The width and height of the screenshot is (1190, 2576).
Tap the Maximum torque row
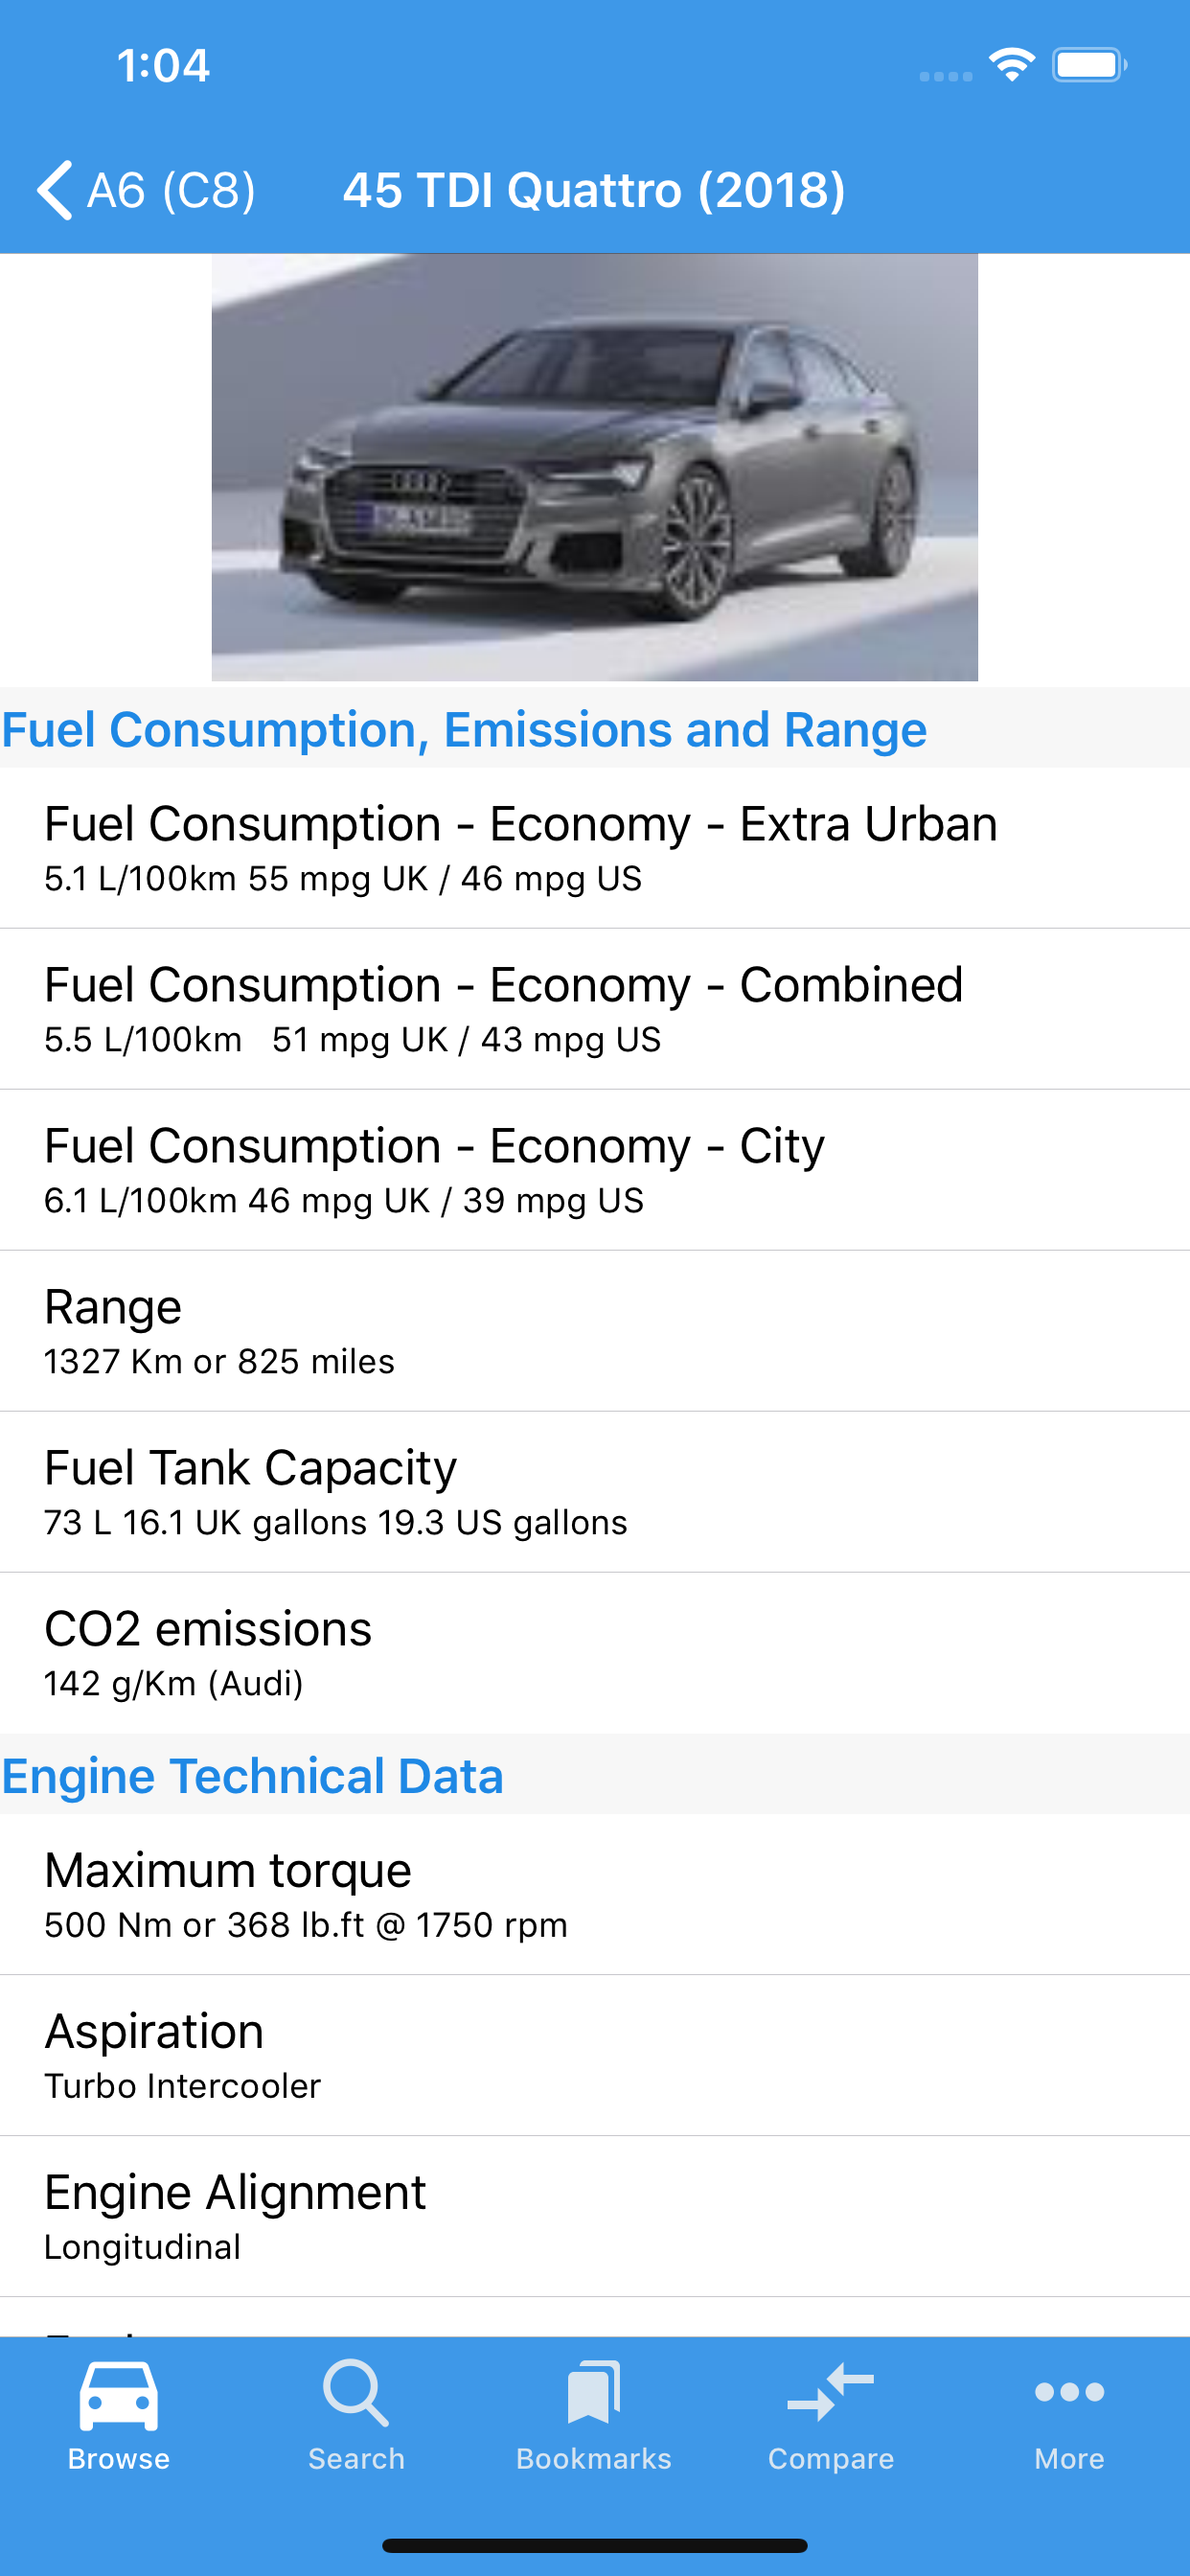[594, 1894]
